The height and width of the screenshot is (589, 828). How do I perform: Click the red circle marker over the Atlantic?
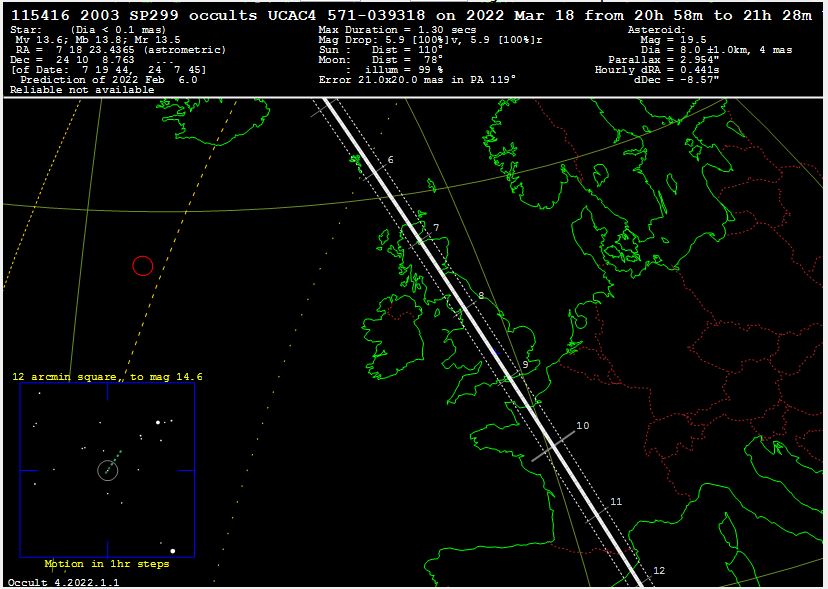point(143,265)
